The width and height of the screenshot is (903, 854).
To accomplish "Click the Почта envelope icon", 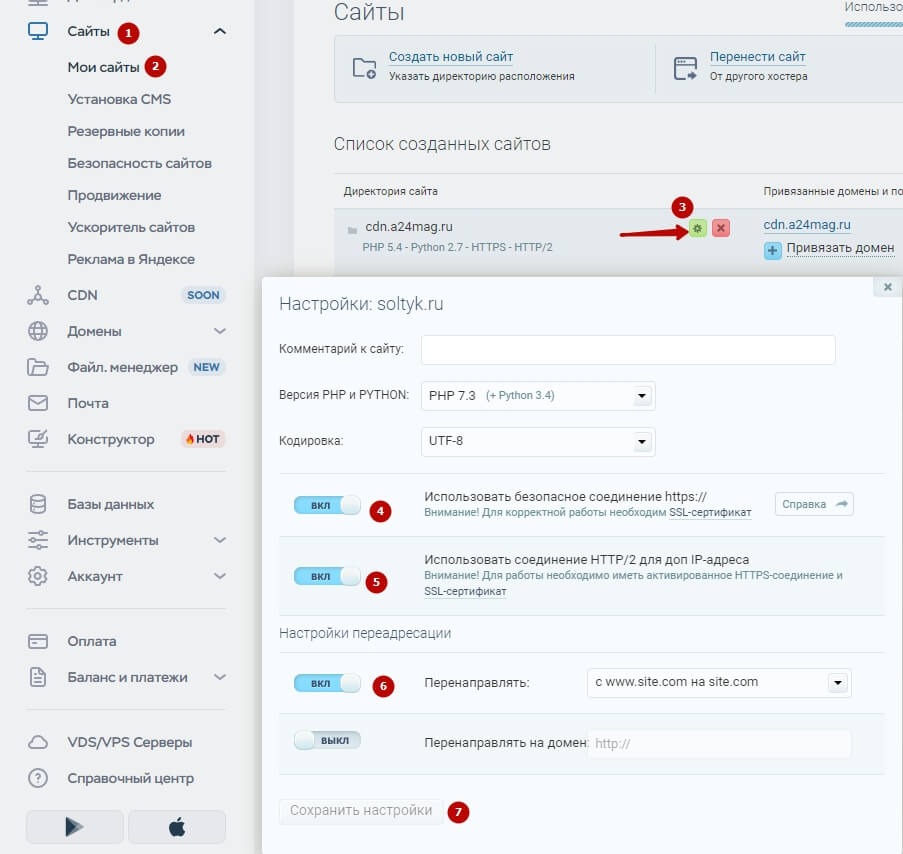I will tap(38, 403).
